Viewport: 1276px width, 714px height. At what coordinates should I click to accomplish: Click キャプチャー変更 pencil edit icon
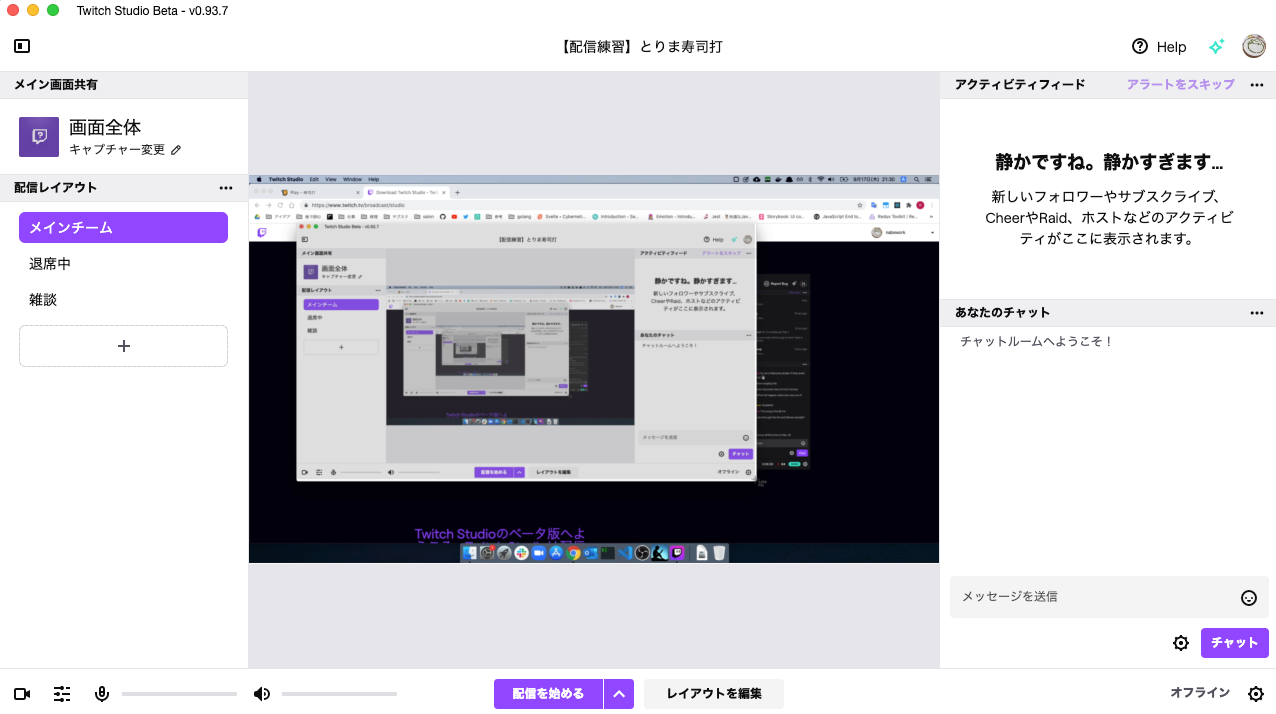point(176,150)
